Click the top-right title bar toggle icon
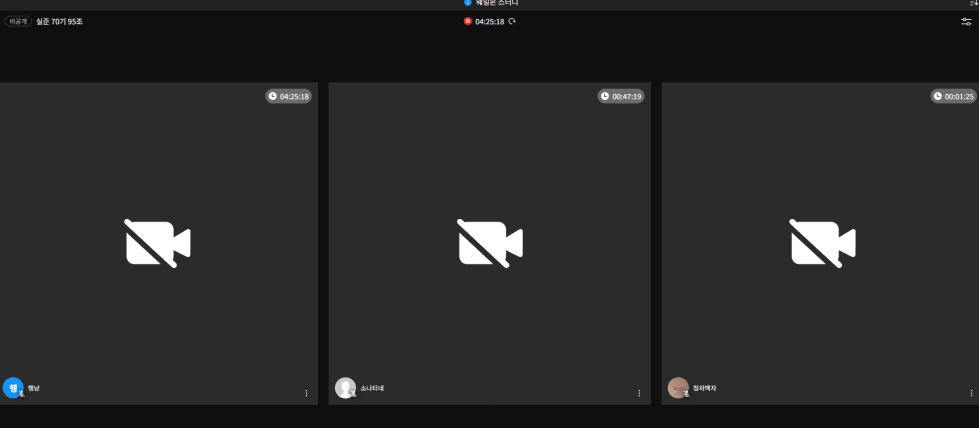Viewport: 979px width, 428px height. tap(975, 3)
